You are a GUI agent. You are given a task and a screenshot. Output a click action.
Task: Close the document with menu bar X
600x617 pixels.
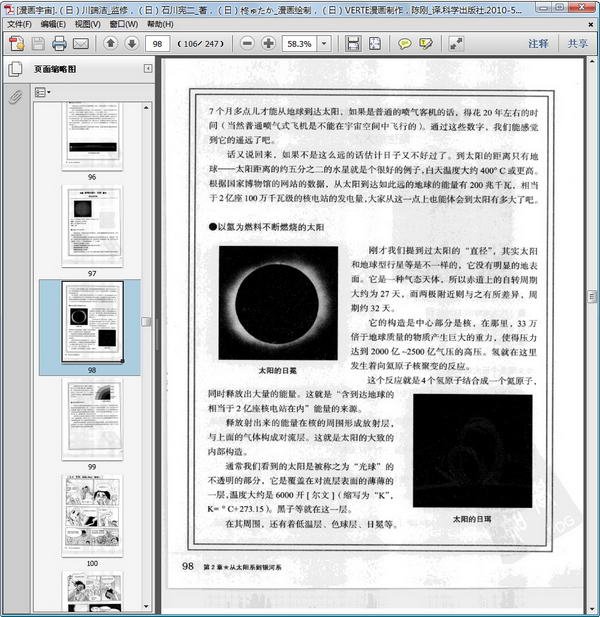pyautogui.click(x=591, y=24)
